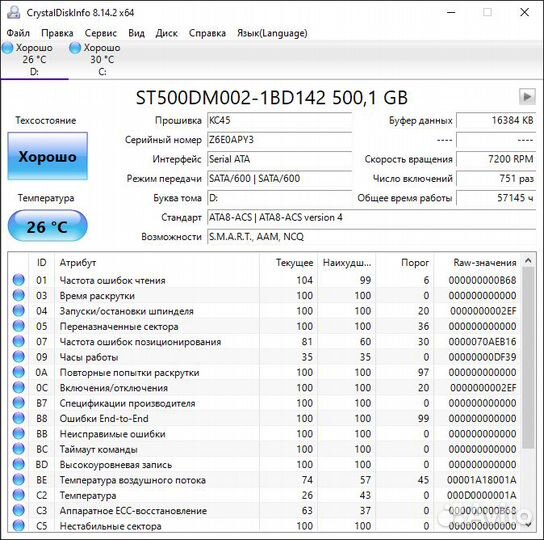This screenshot has width=544, height=540.
Task: Click status icon of attribute 01
Action: [x=19, y=280]
